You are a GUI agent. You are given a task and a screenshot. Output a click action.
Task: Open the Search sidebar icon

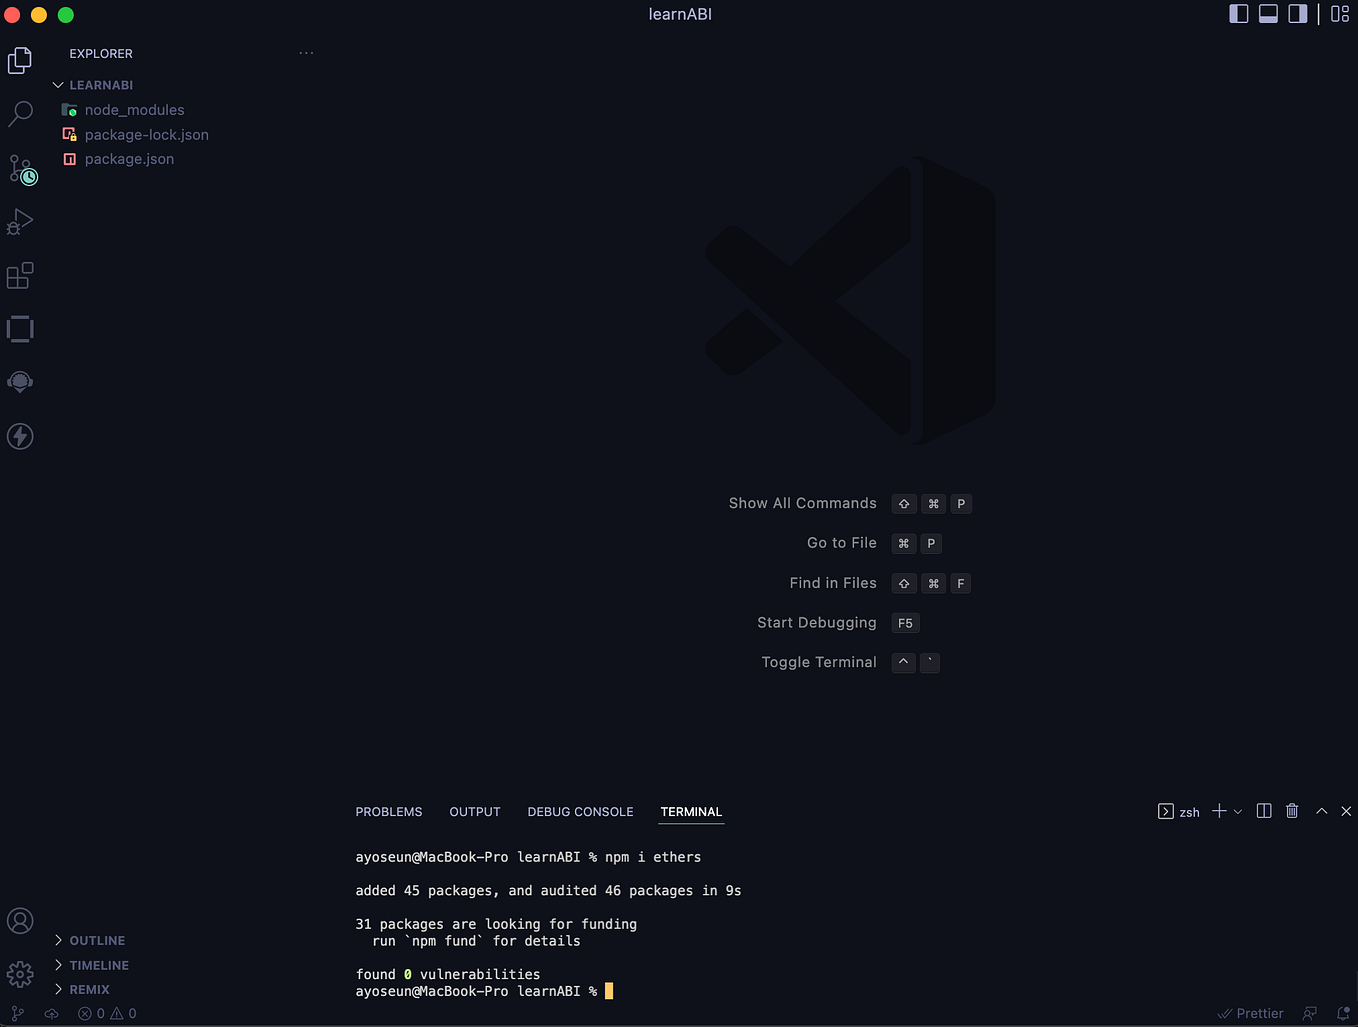click(x=20, y=114)
